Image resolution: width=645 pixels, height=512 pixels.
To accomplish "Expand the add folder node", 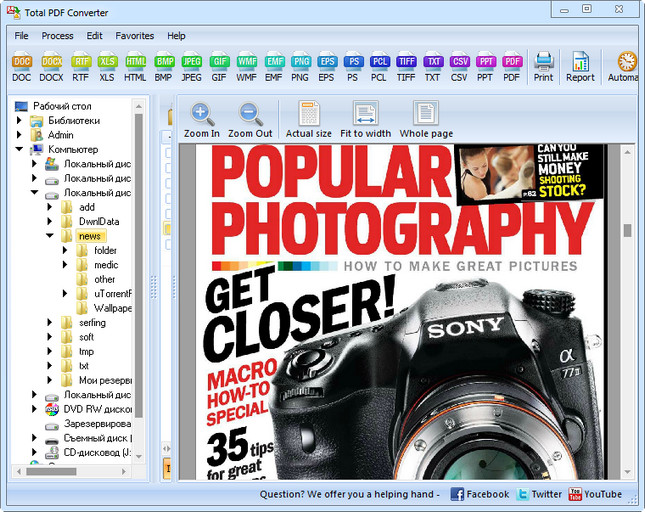I will coord(50,207).
